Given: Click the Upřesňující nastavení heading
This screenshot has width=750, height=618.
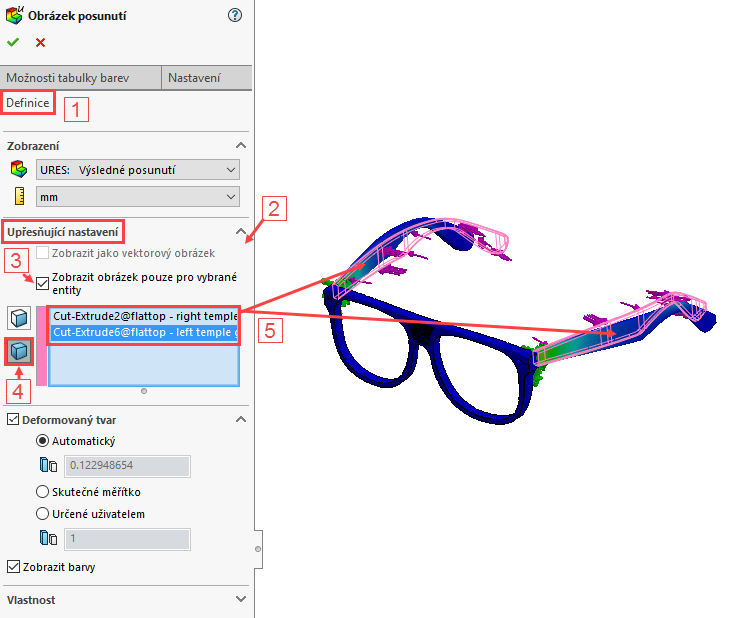Looking at the screenshot, I should click(63, 232).
